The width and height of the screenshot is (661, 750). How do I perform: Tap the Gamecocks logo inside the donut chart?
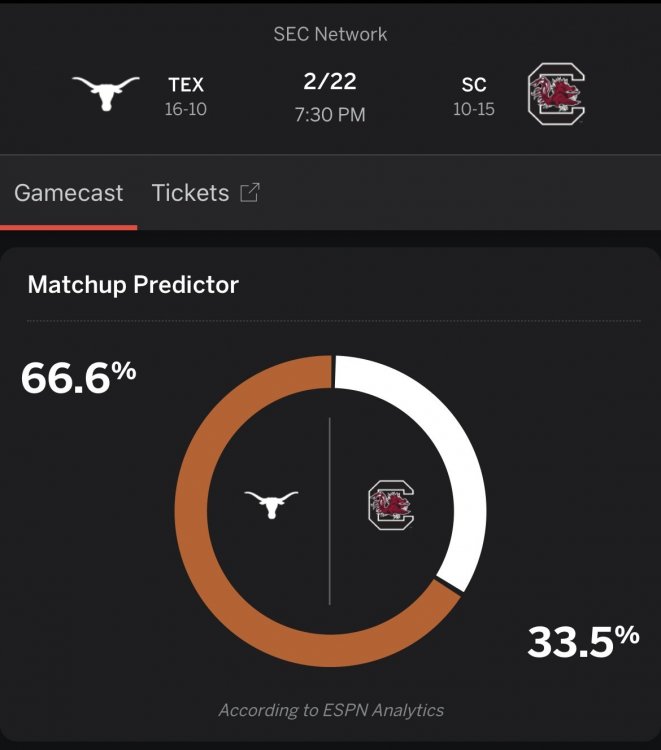[390, 506]
